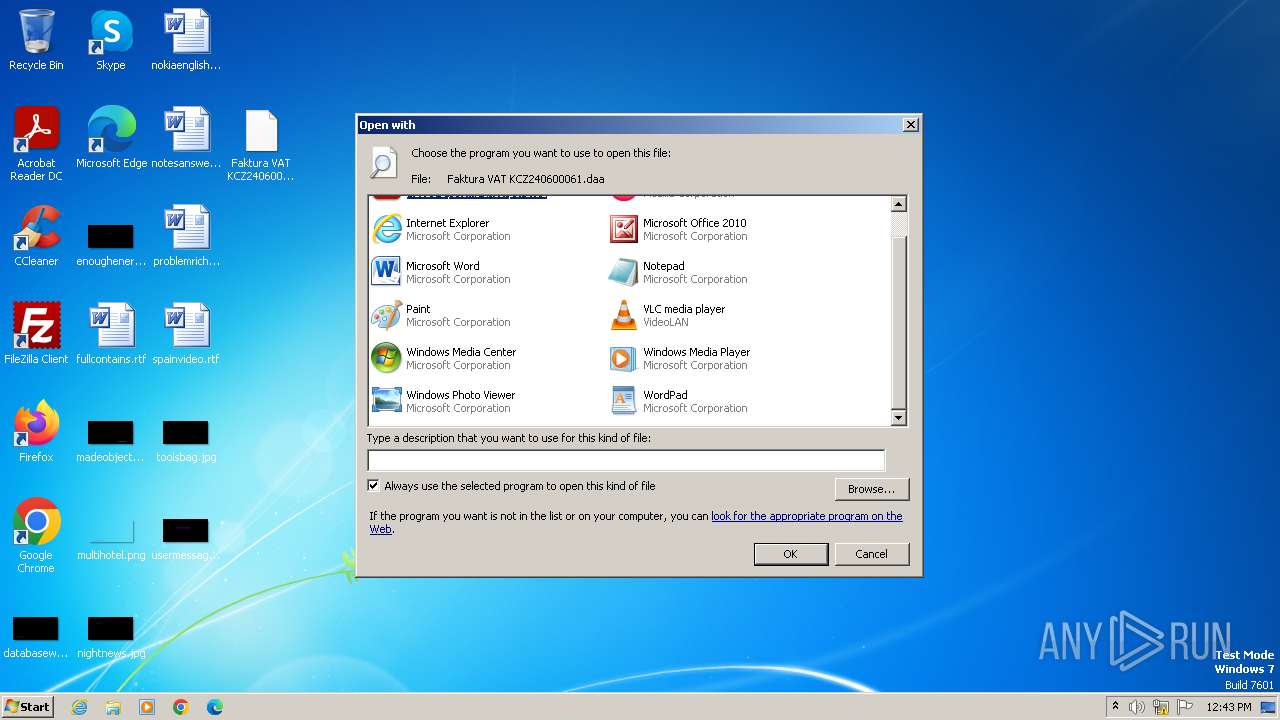Follow the look for appropriate program link
1280x720 pixels.
tap(806, 516)
